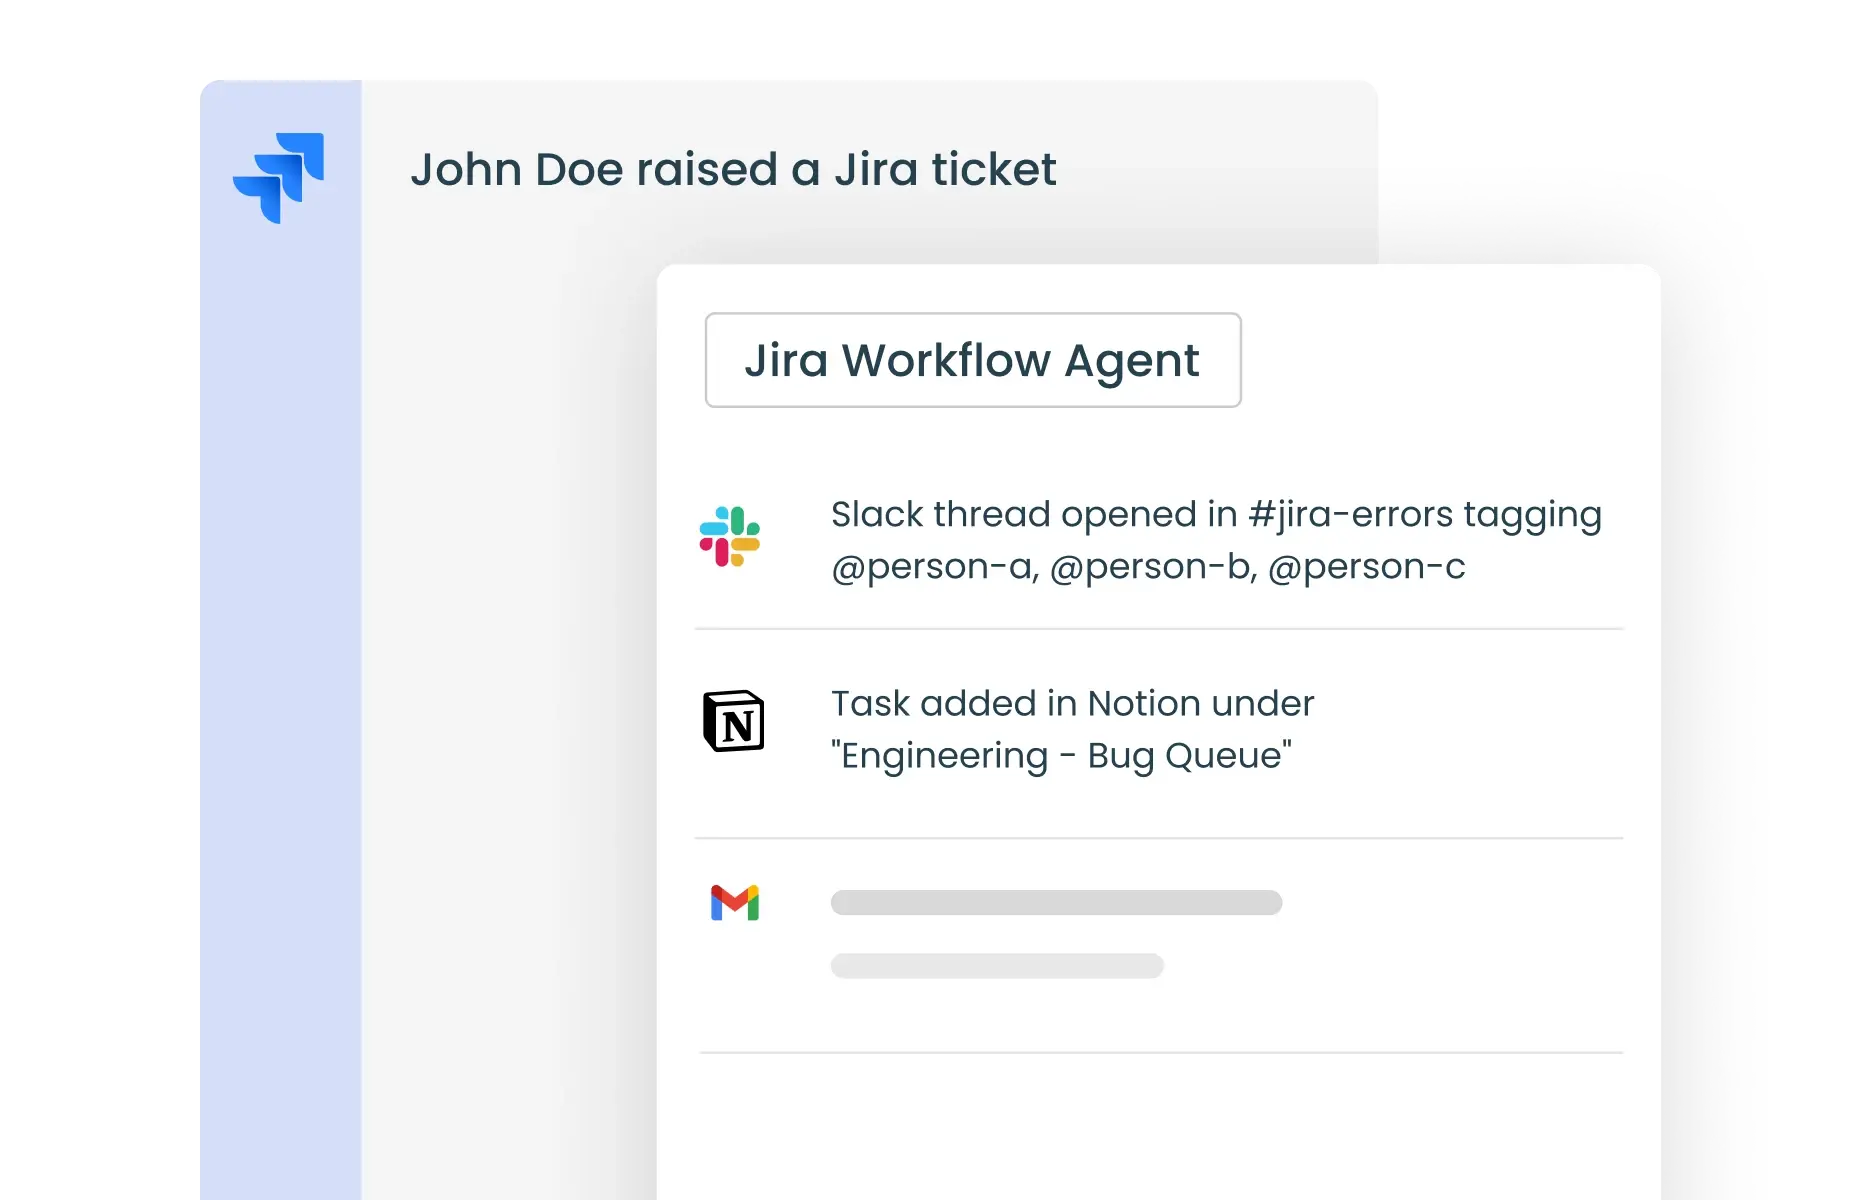Viewport: 1861px width, 1200px height.
Task: Click the Slack thread opened step
Action: tap(1215, 540)
